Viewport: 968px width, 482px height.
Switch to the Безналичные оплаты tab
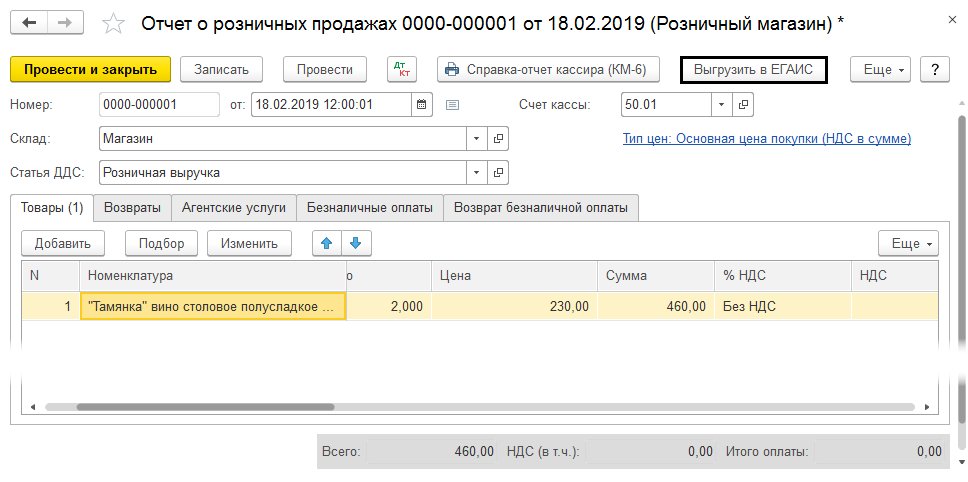point(369,208)
